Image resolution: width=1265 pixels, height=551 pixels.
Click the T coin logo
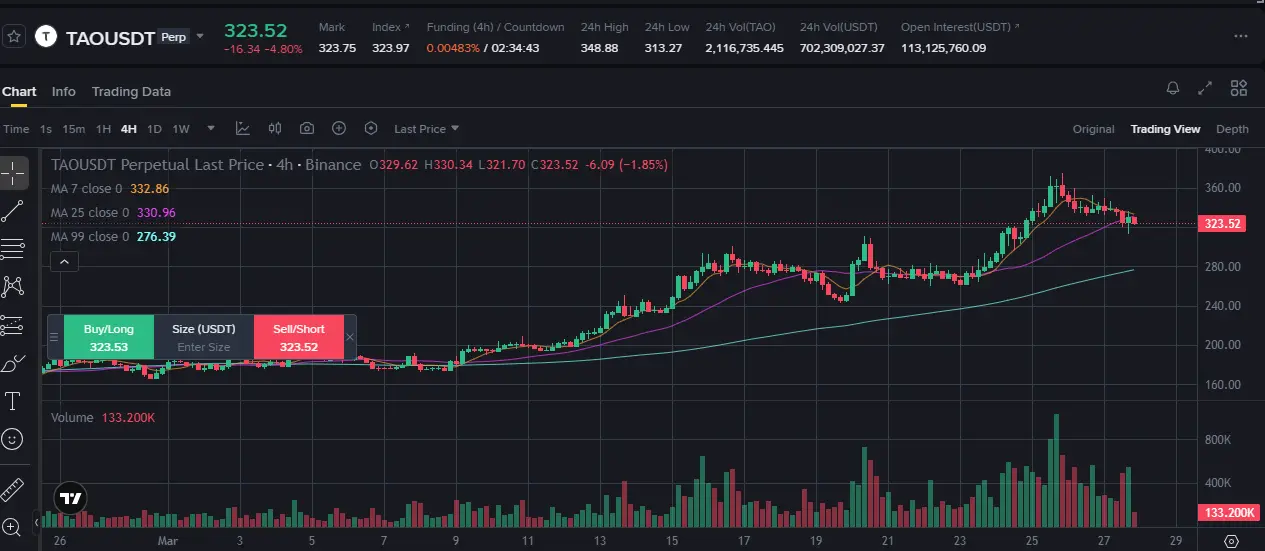coord(46,37)
